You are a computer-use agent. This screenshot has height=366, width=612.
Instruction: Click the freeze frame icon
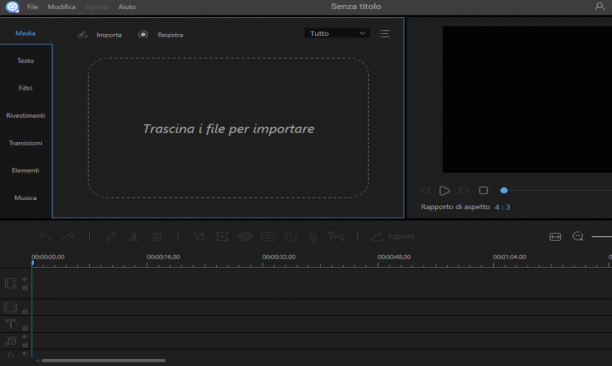coord(268,236)
